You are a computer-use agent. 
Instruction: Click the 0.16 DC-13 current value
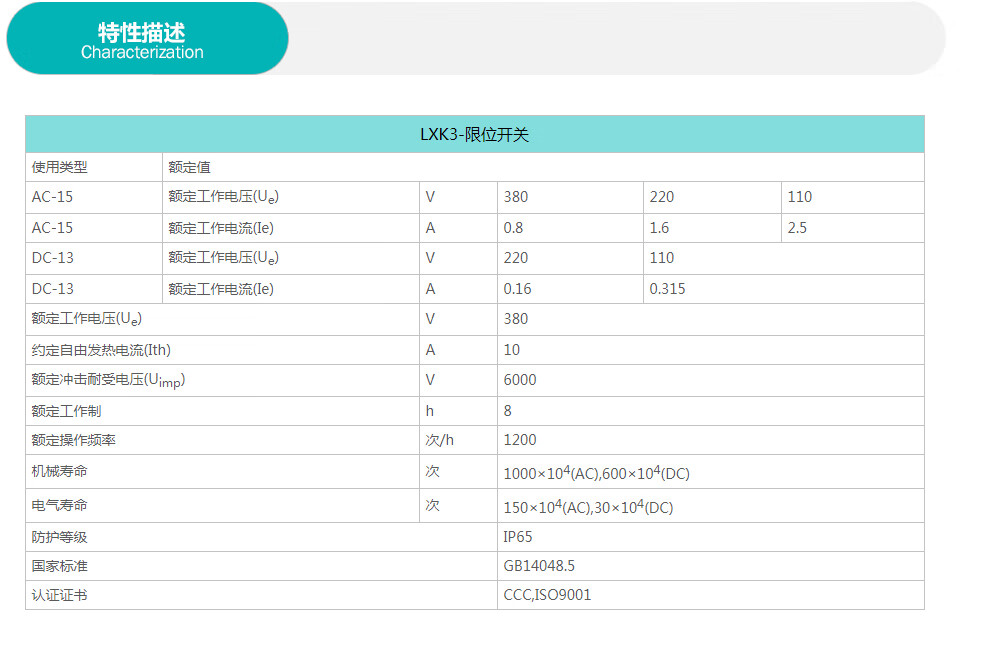pyautogui.click(x=518, y=289)
